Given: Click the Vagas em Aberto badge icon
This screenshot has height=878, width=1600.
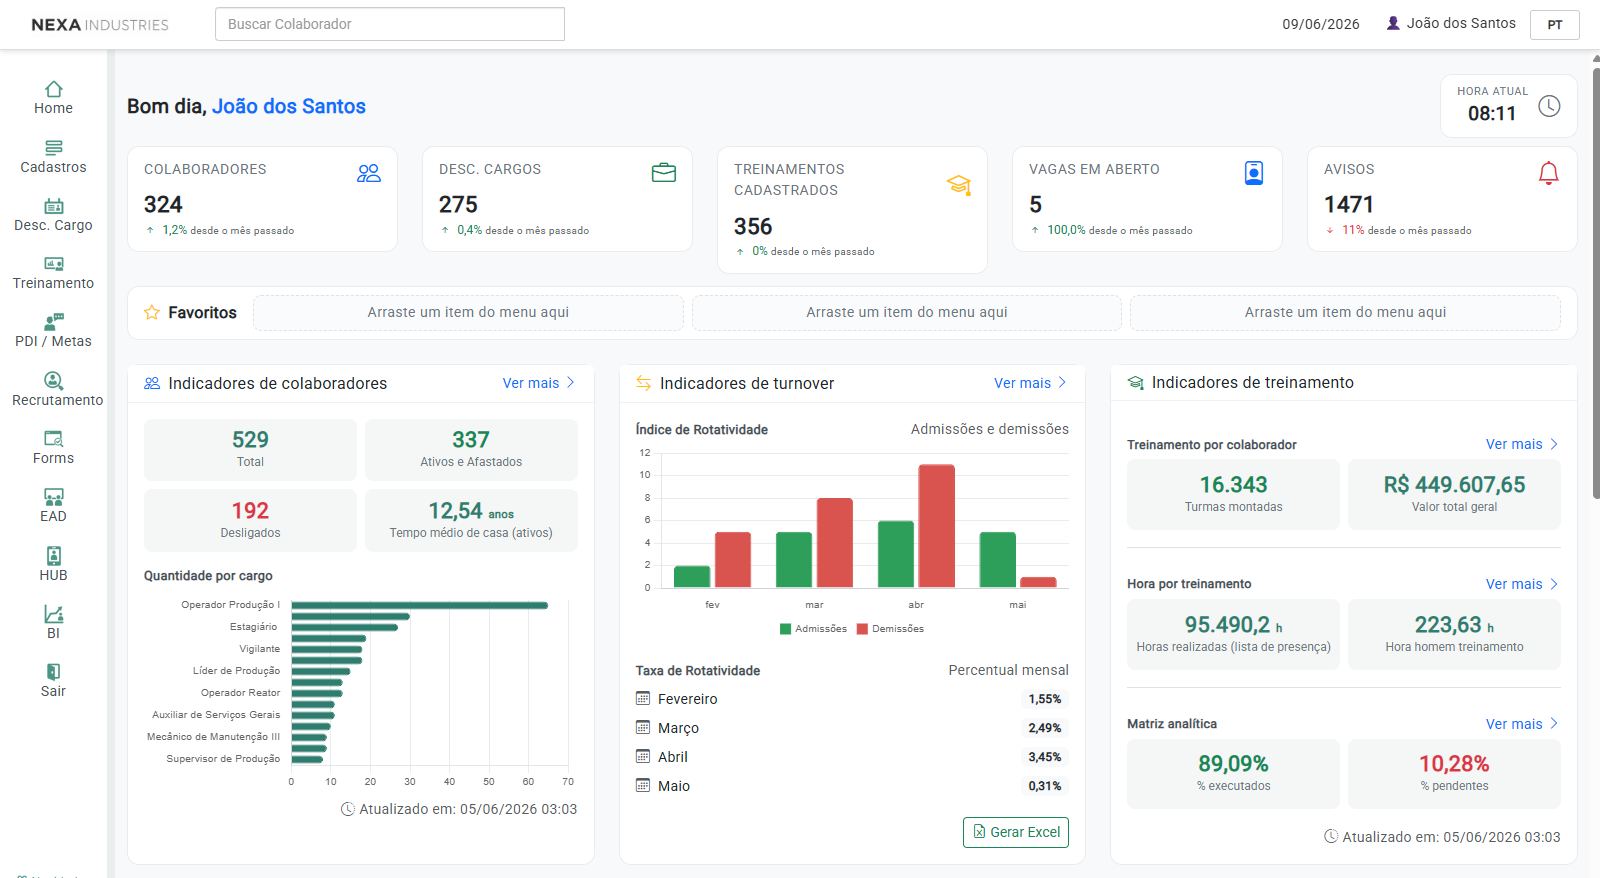Looking at the screenshot, I should coord(1254,173).
